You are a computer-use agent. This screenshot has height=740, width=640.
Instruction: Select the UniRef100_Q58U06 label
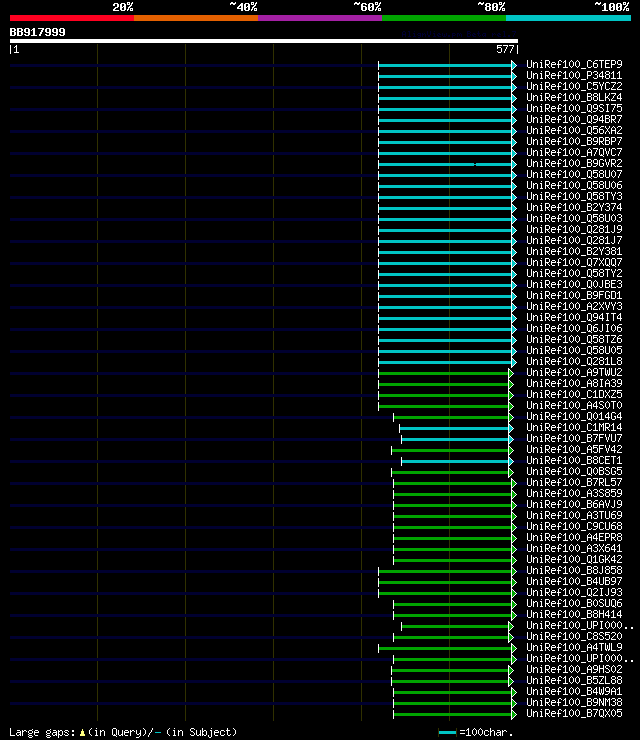point(574,185)
